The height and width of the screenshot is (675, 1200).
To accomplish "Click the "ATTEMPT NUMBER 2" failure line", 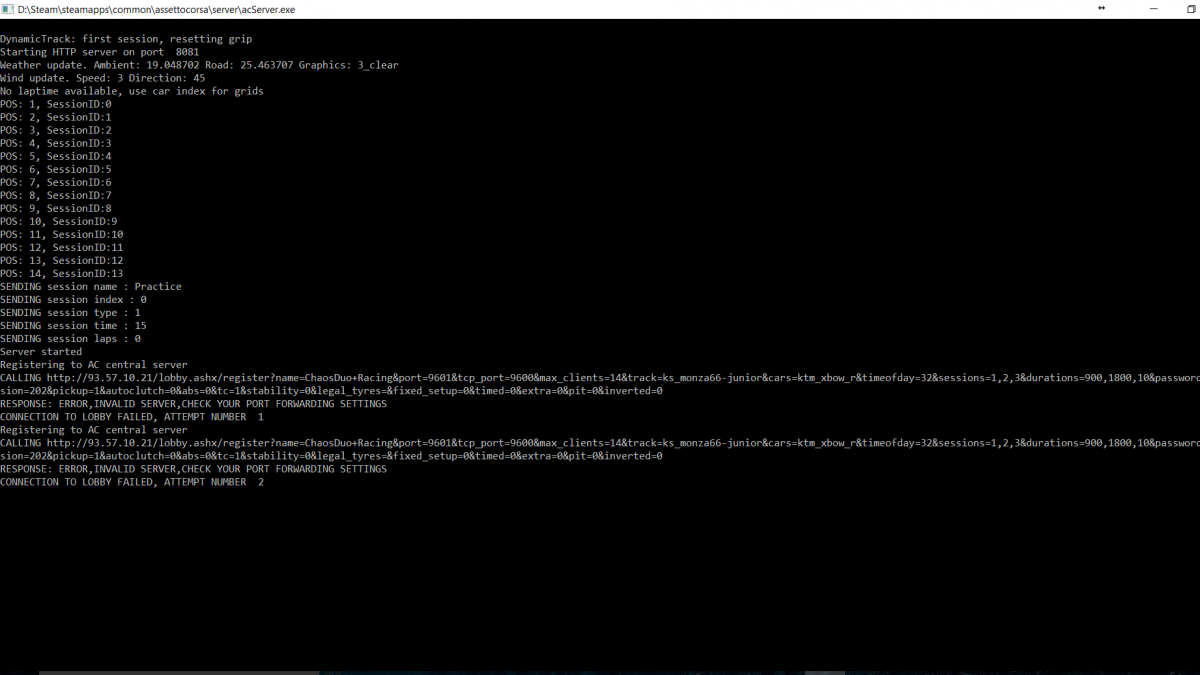I will [x=132, y=482].
